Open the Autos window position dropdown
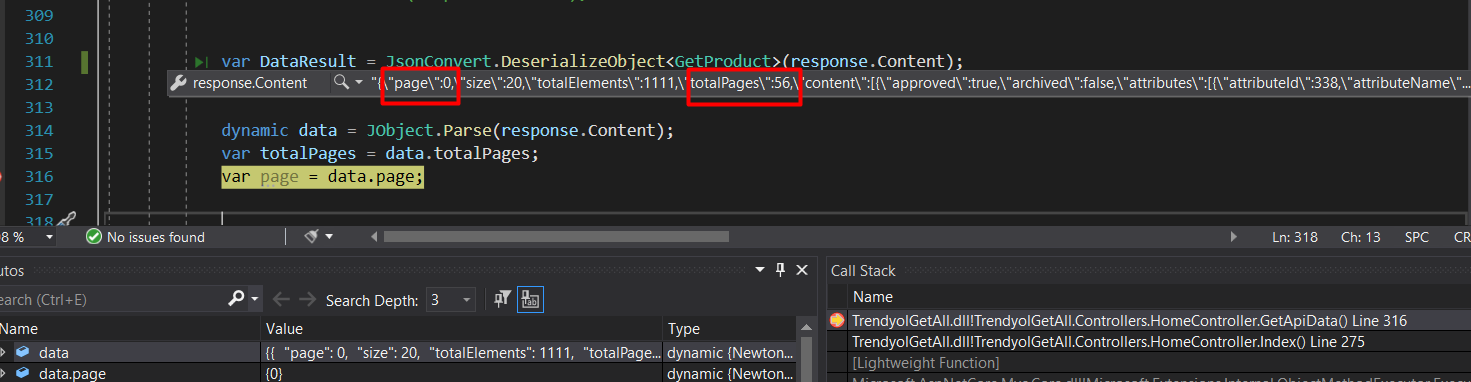This screenshot has height=382, width=1471. click(761, 270)
